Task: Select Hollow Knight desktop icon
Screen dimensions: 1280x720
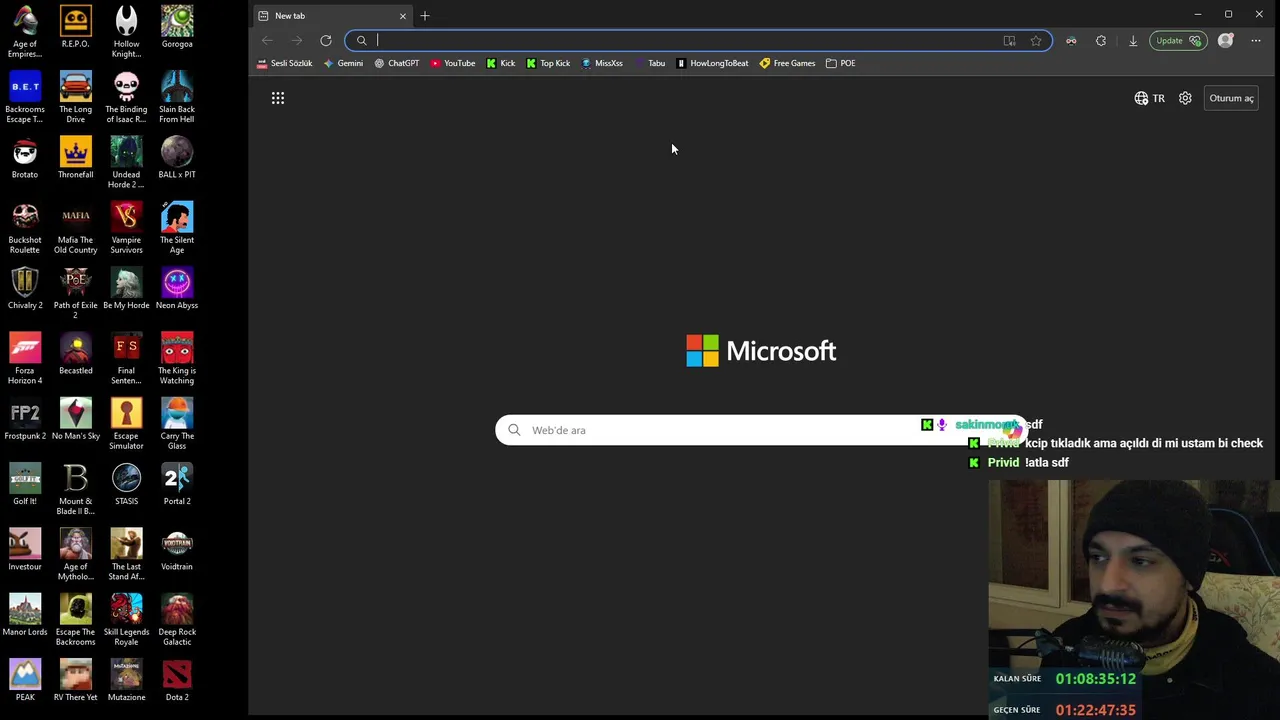Action: point(126,31)
